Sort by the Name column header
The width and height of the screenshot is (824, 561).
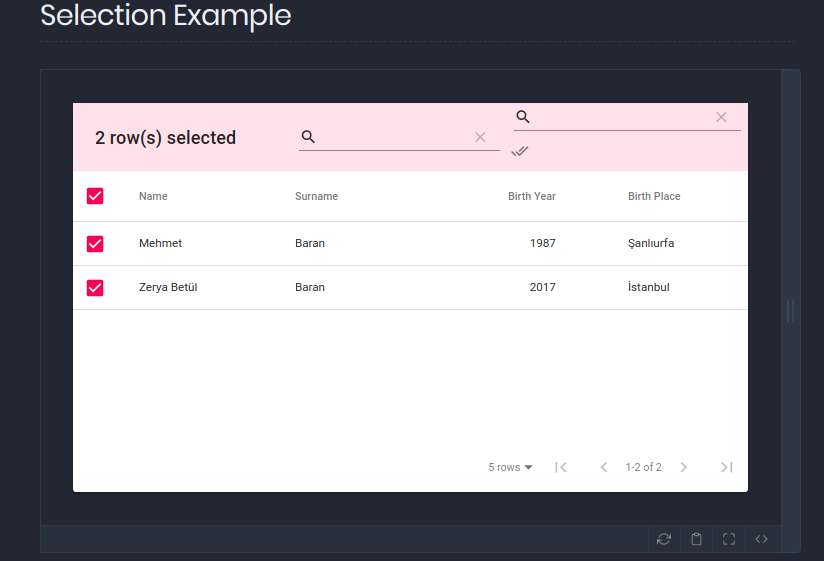click(x=153, y=196)
